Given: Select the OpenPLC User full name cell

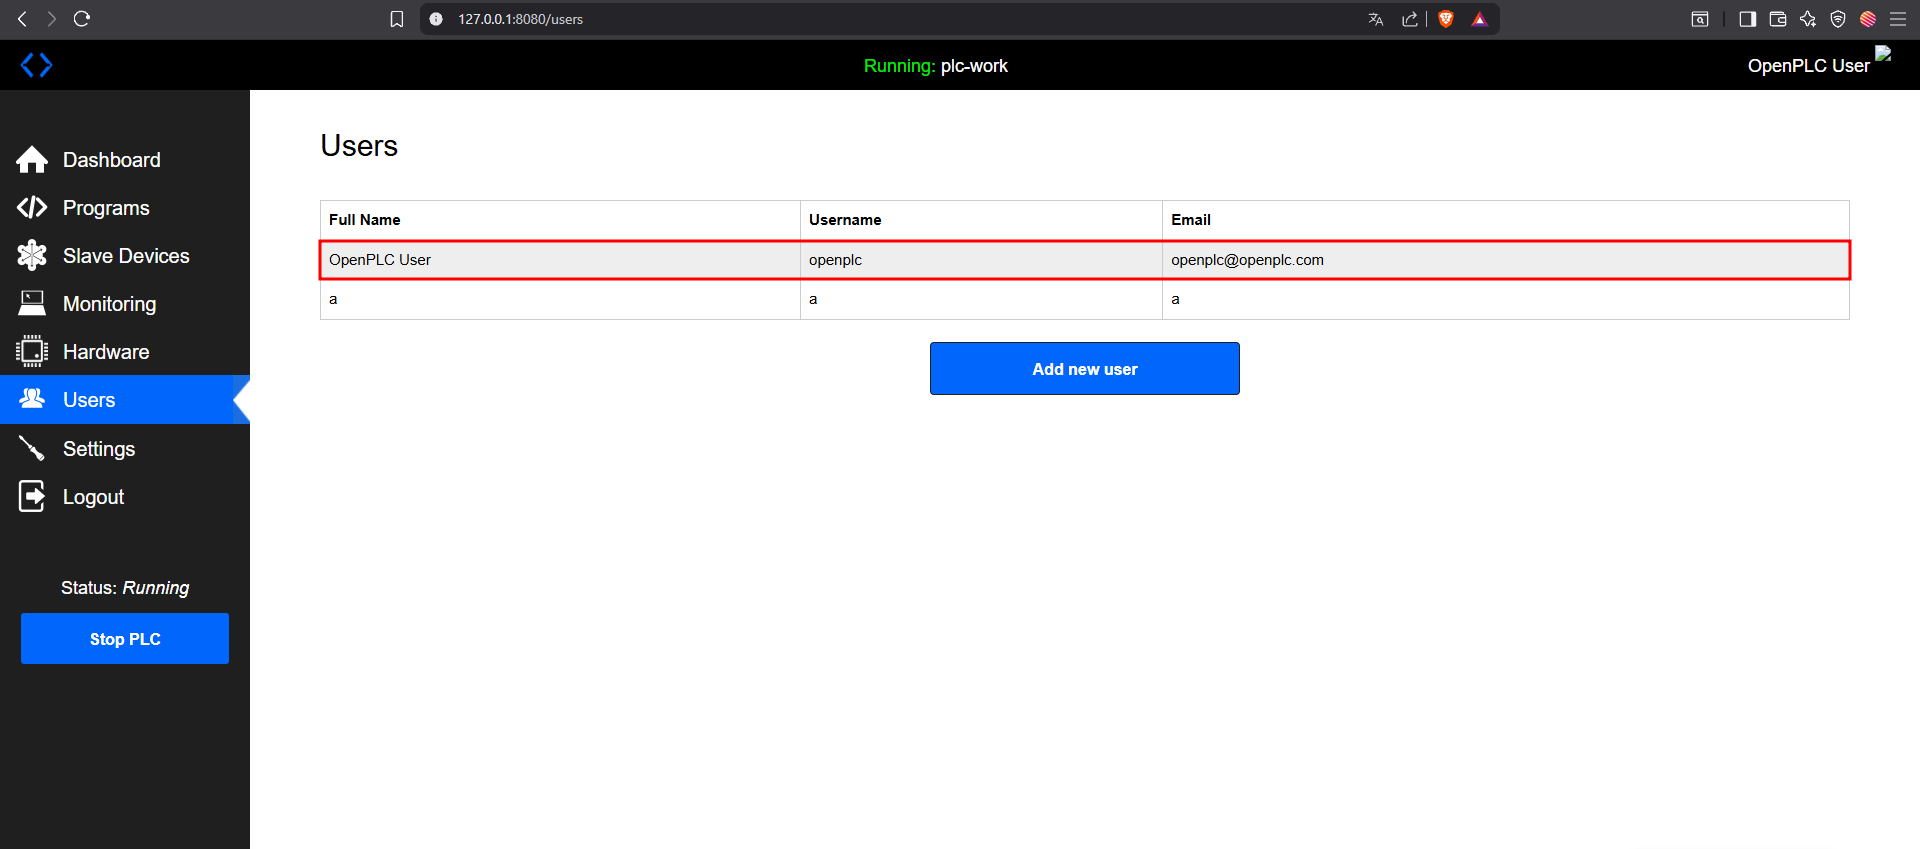Looking at the screenshot, I should coord(560,260).
